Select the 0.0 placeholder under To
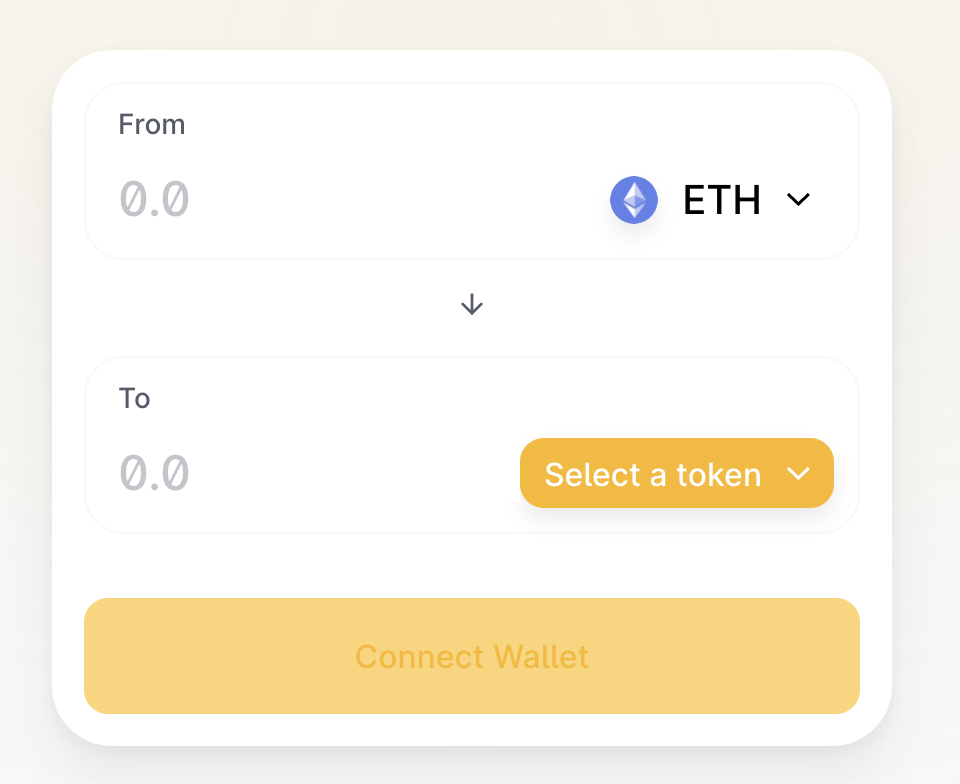Viewport: 960px width, 784px height. click(154, 473)
